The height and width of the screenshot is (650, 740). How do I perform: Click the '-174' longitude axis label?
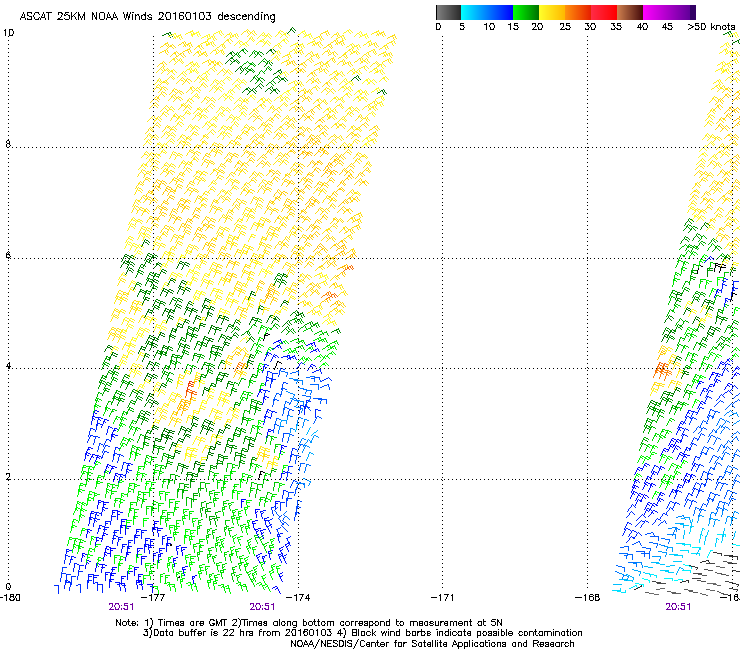point(298,598)
